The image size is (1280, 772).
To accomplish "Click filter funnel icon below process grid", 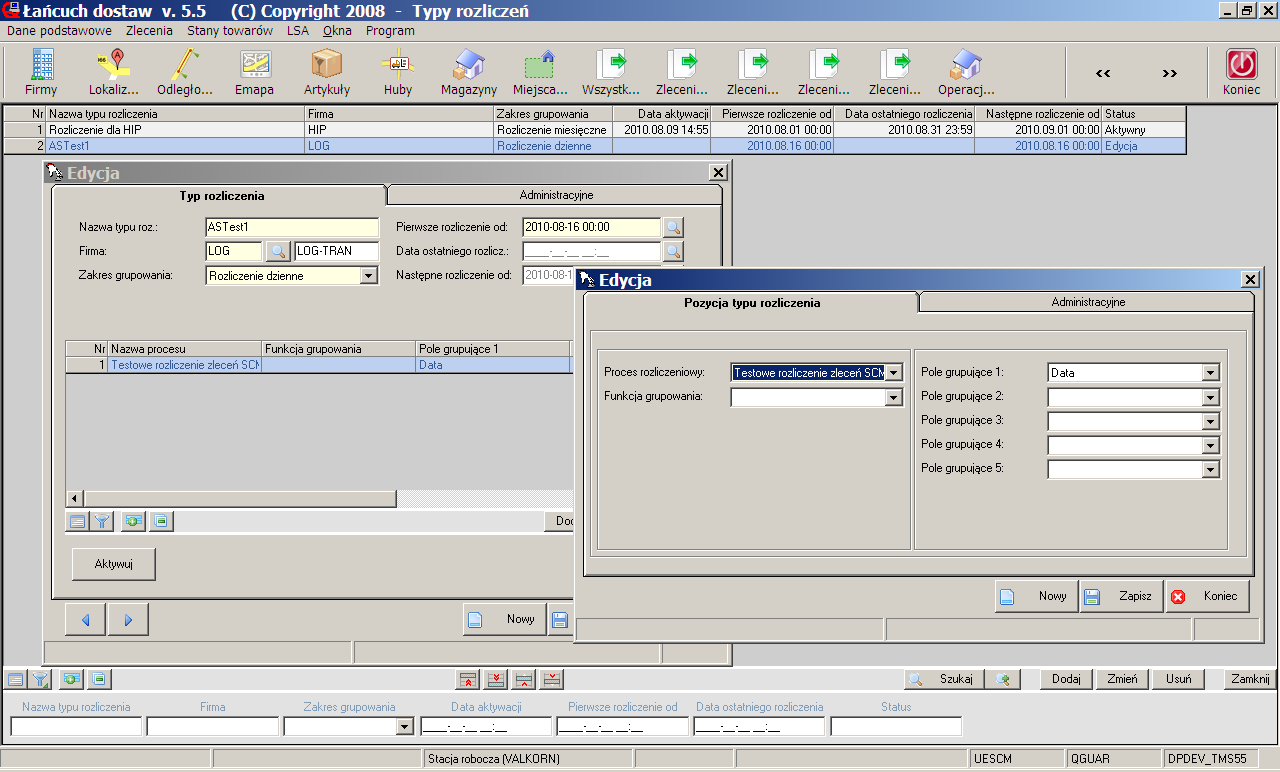I will pos(103,520).
